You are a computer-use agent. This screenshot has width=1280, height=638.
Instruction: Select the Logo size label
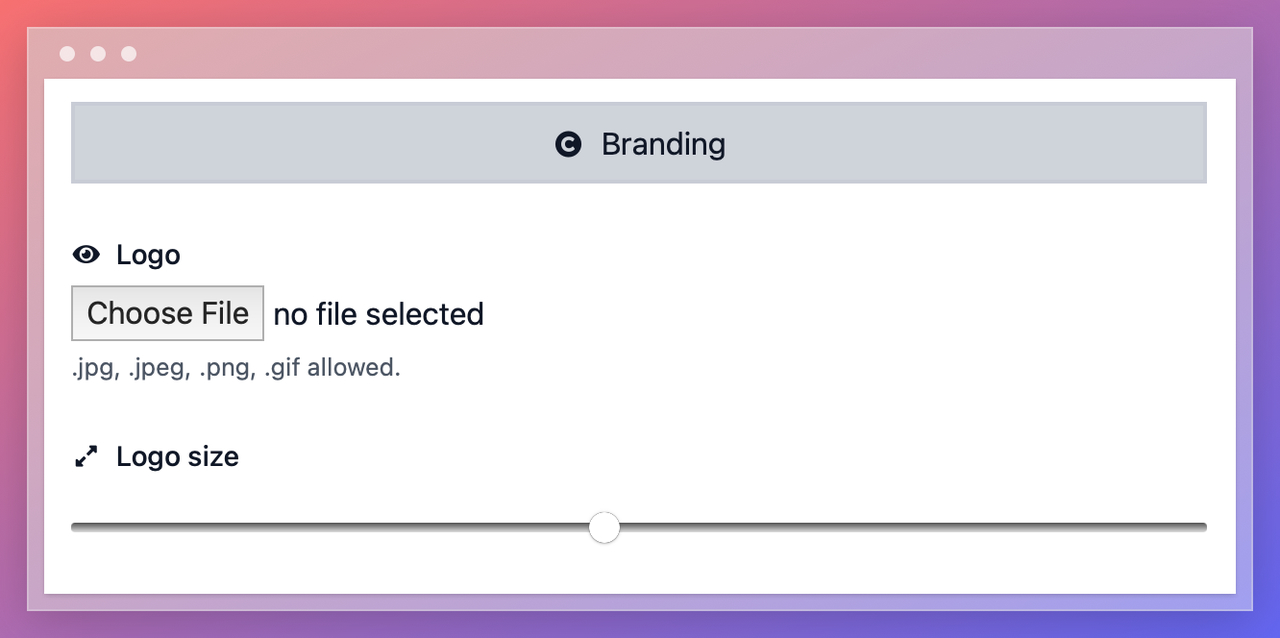click(177, 457)
